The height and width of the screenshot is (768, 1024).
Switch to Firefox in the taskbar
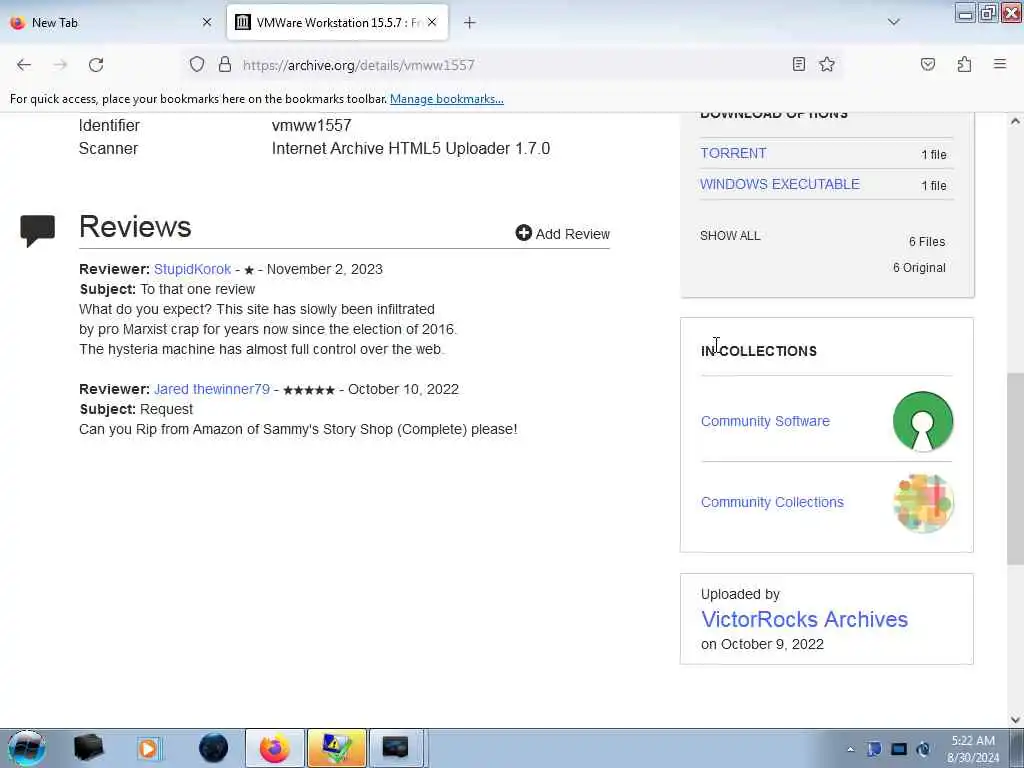[x=274, y=748]
